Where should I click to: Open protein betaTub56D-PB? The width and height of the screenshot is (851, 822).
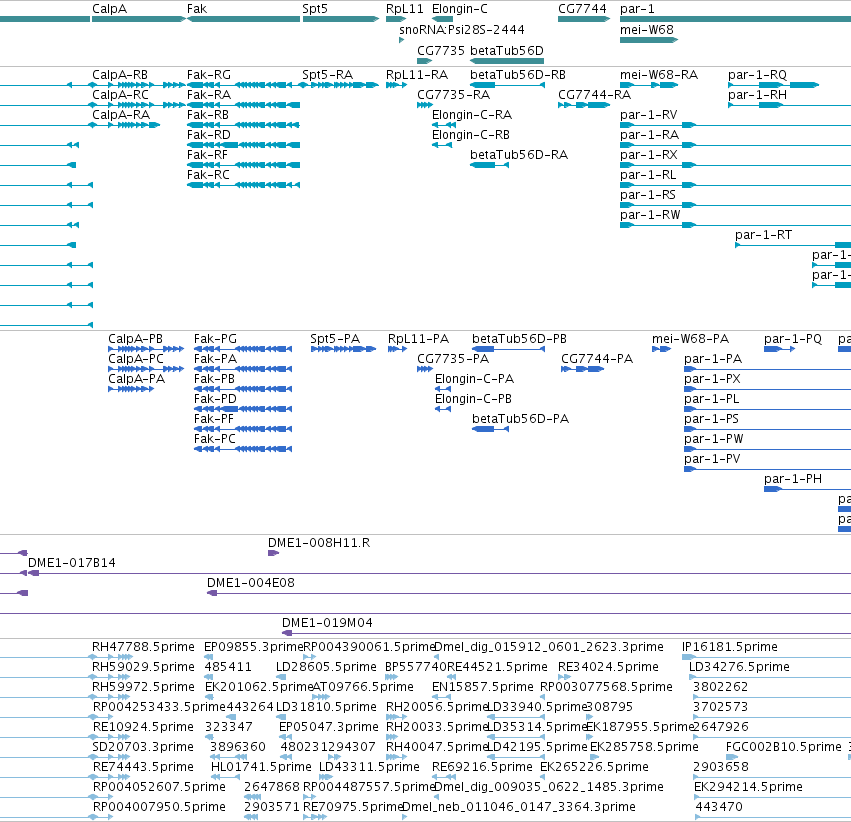point(519,339)
